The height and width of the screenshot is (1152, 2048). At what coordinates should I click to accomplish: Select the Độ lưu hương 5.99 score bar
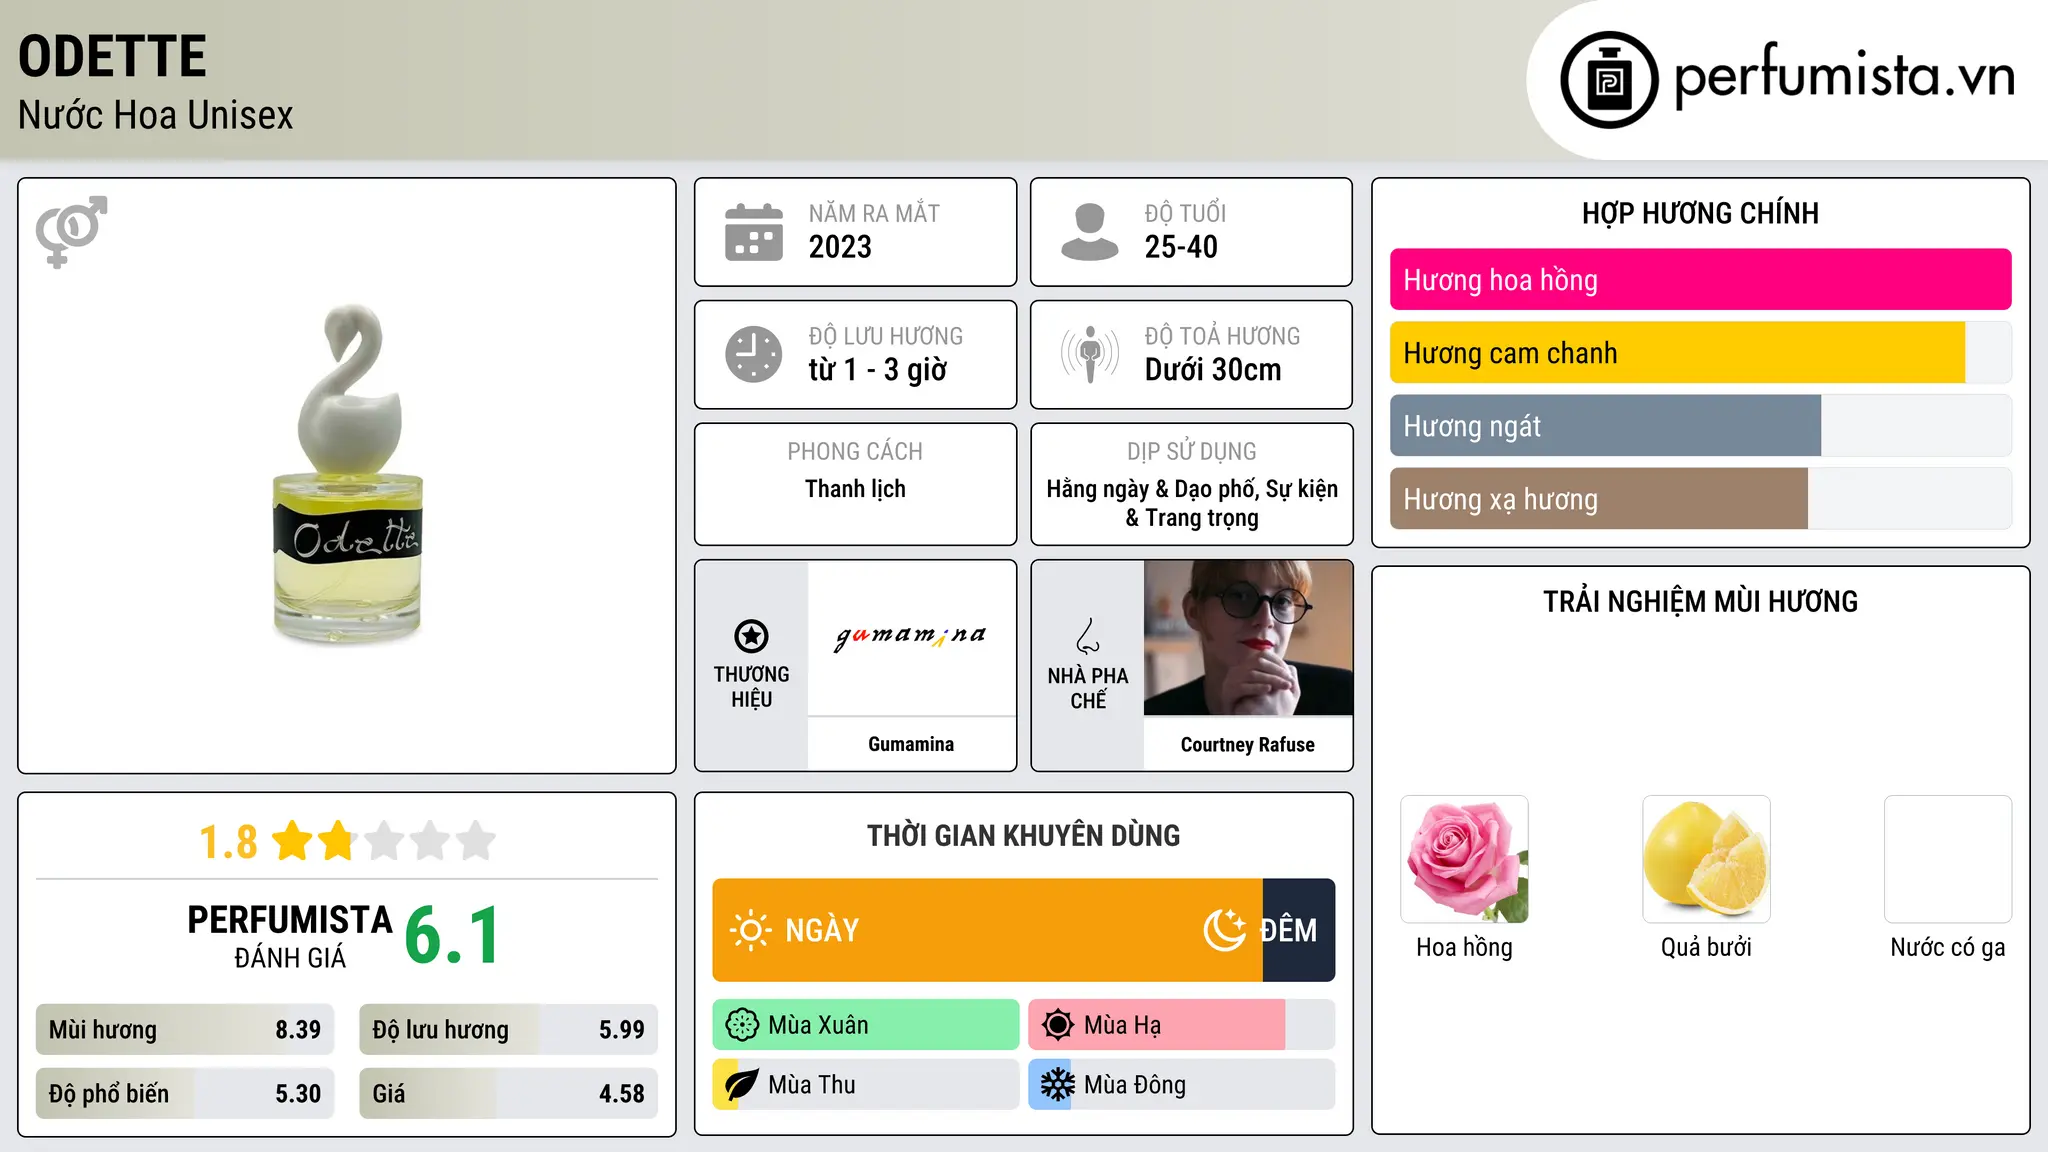(x=509, y=1030)
